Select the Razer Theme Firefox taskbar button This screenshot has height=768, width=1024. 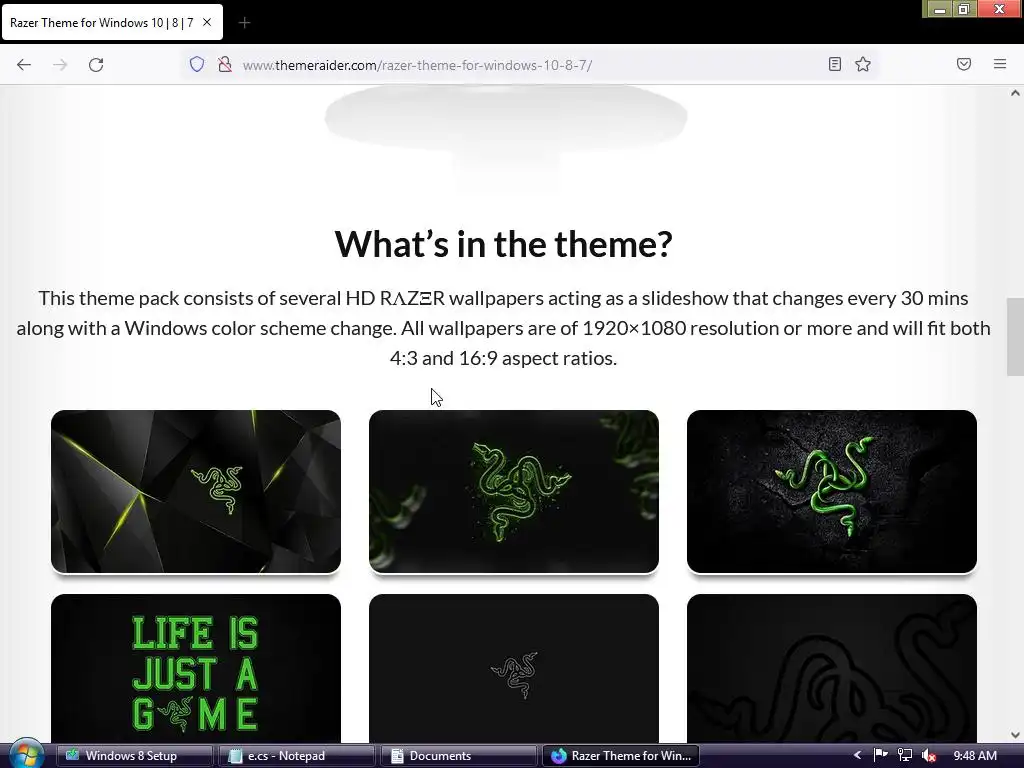click(x=621, y=756)
